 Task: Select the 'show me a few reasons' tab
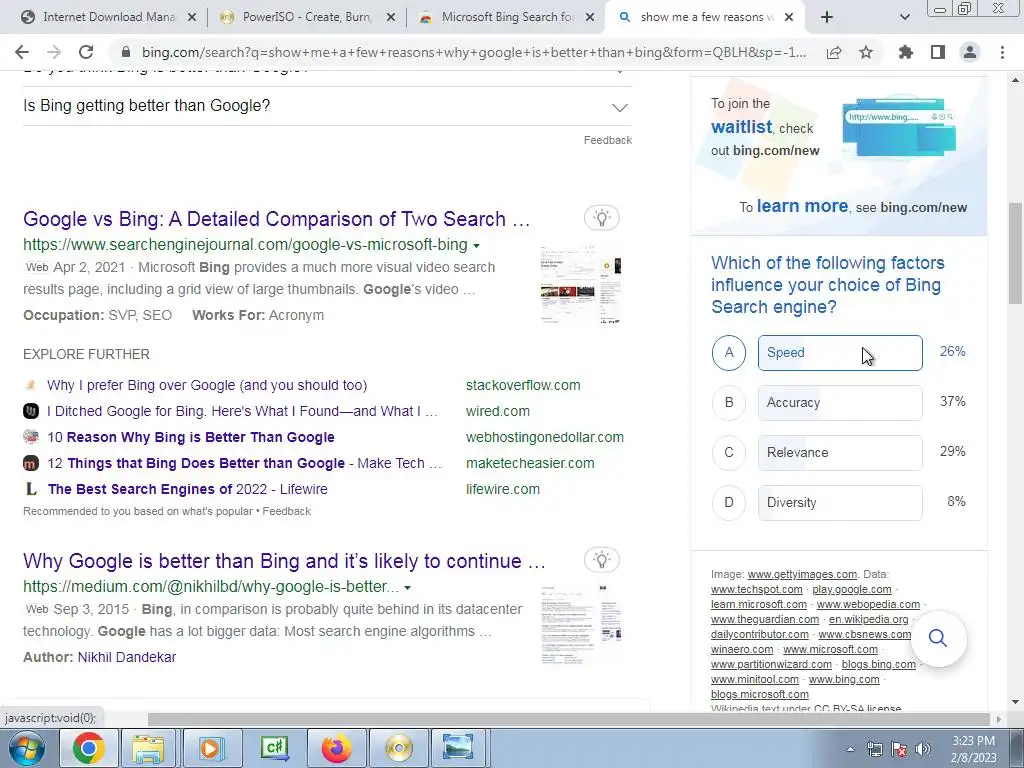(706, 17)
